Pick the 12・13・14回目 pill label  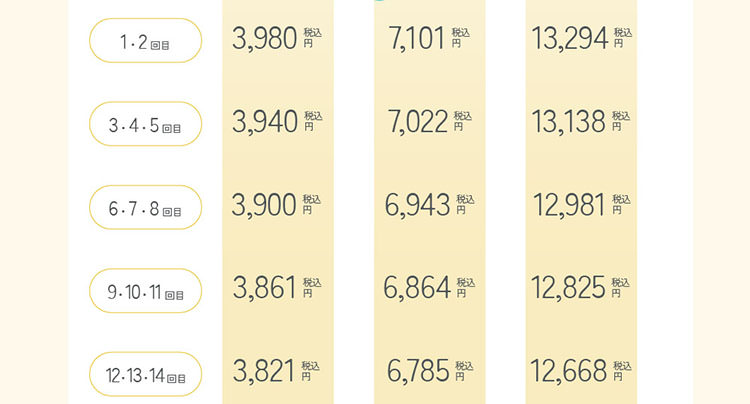coord(146,375)
